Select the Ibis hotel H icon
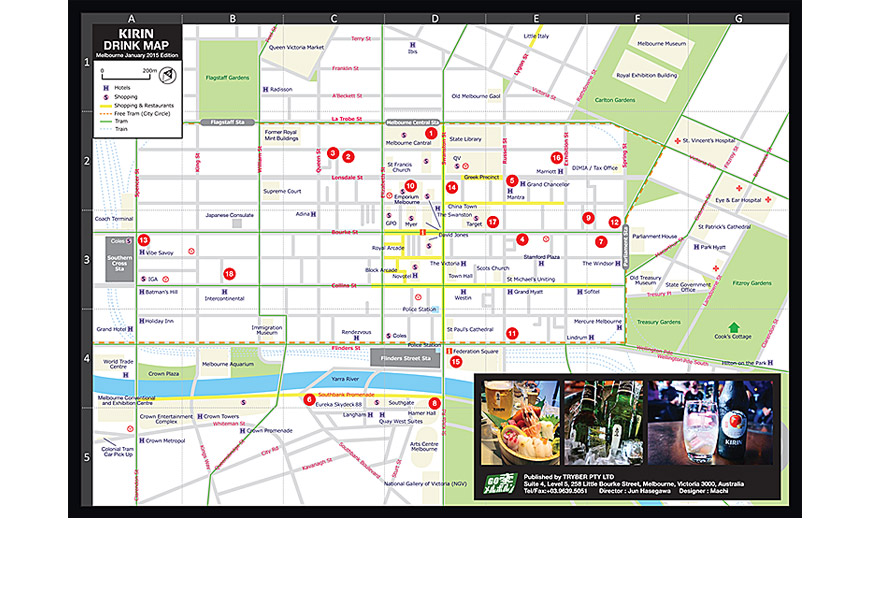 click(412, 44)
